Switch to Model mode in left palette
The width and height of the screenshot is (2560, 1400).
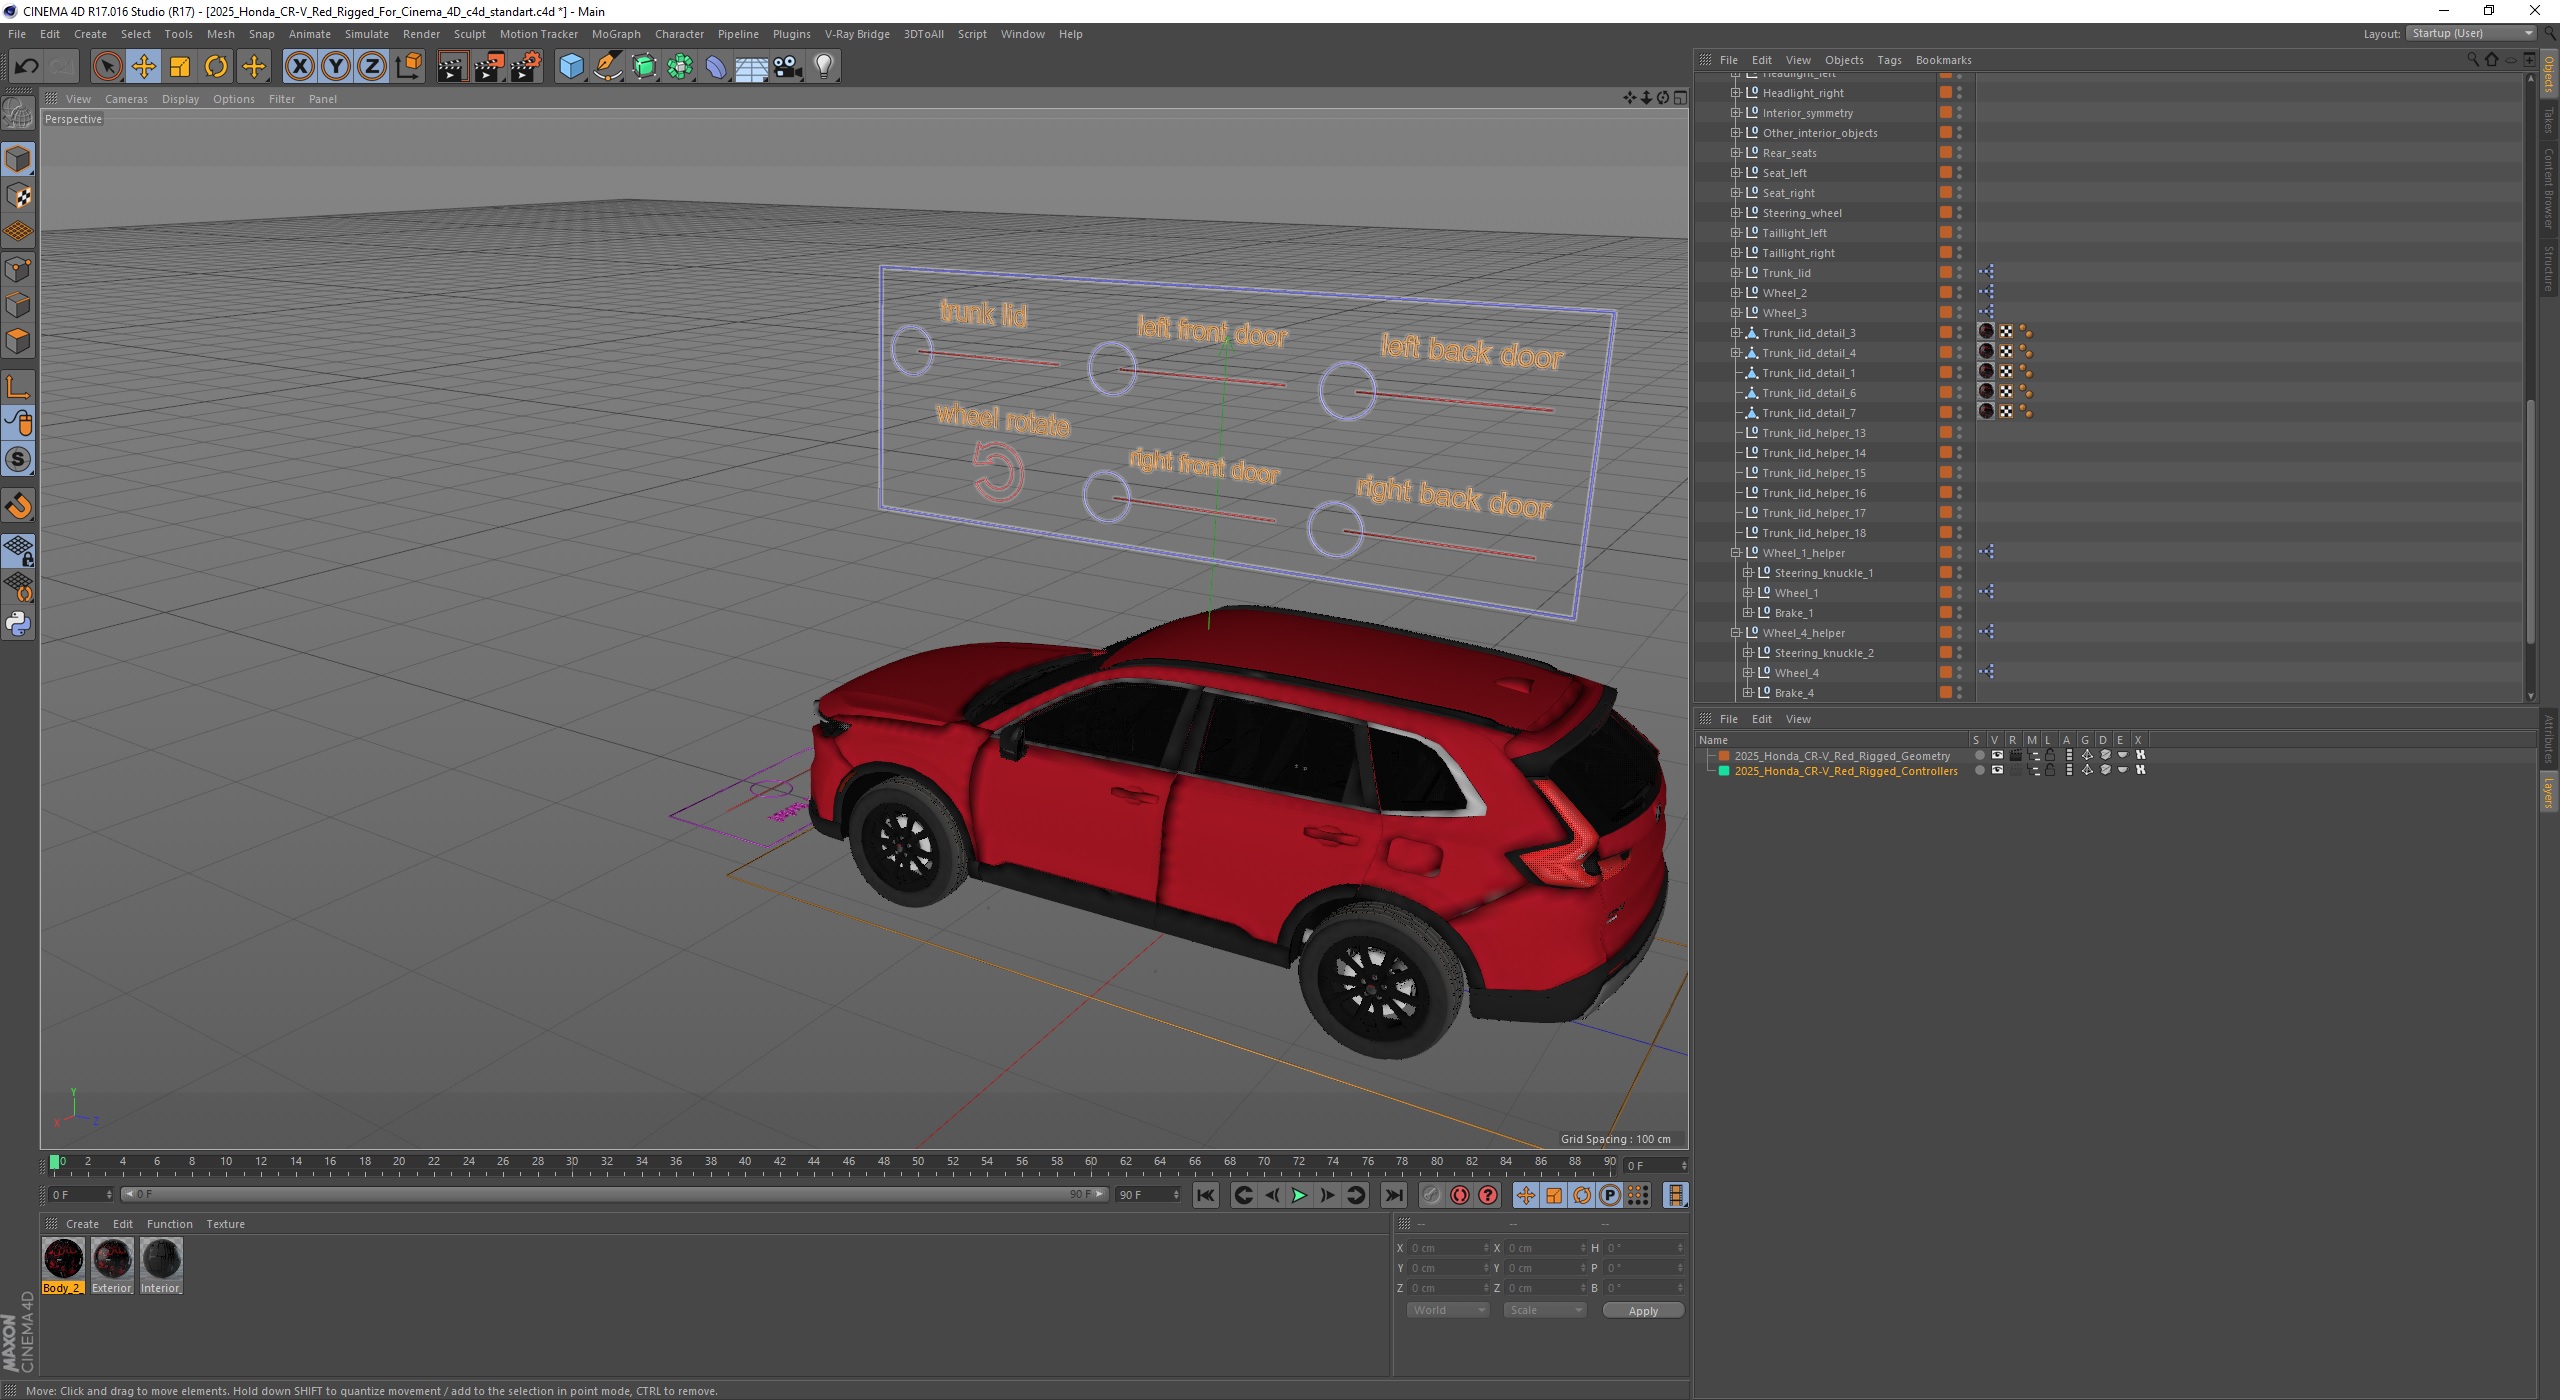click(18, 159)
